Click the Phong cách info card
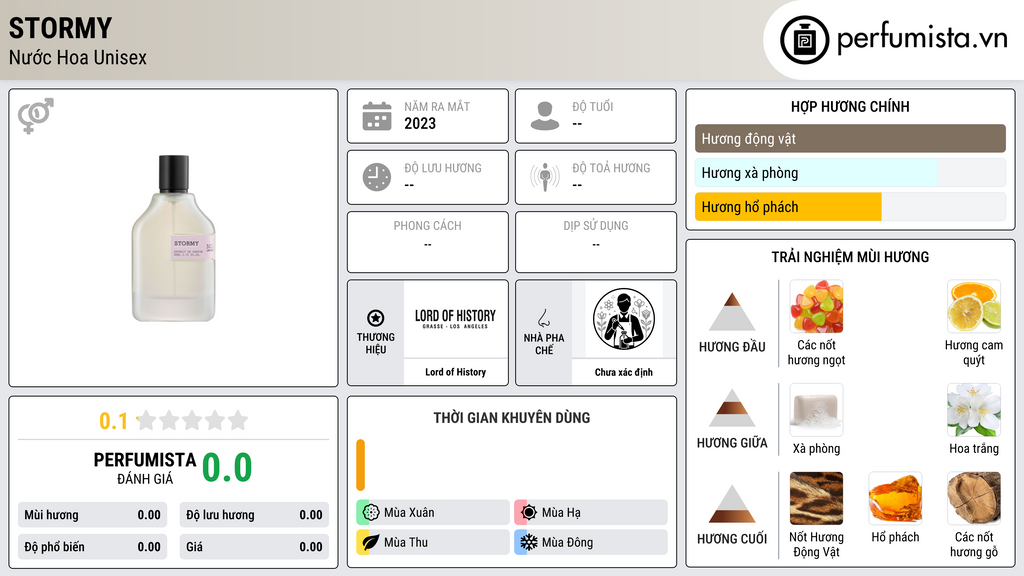The image size is (1024, 576). pos(428,242)
